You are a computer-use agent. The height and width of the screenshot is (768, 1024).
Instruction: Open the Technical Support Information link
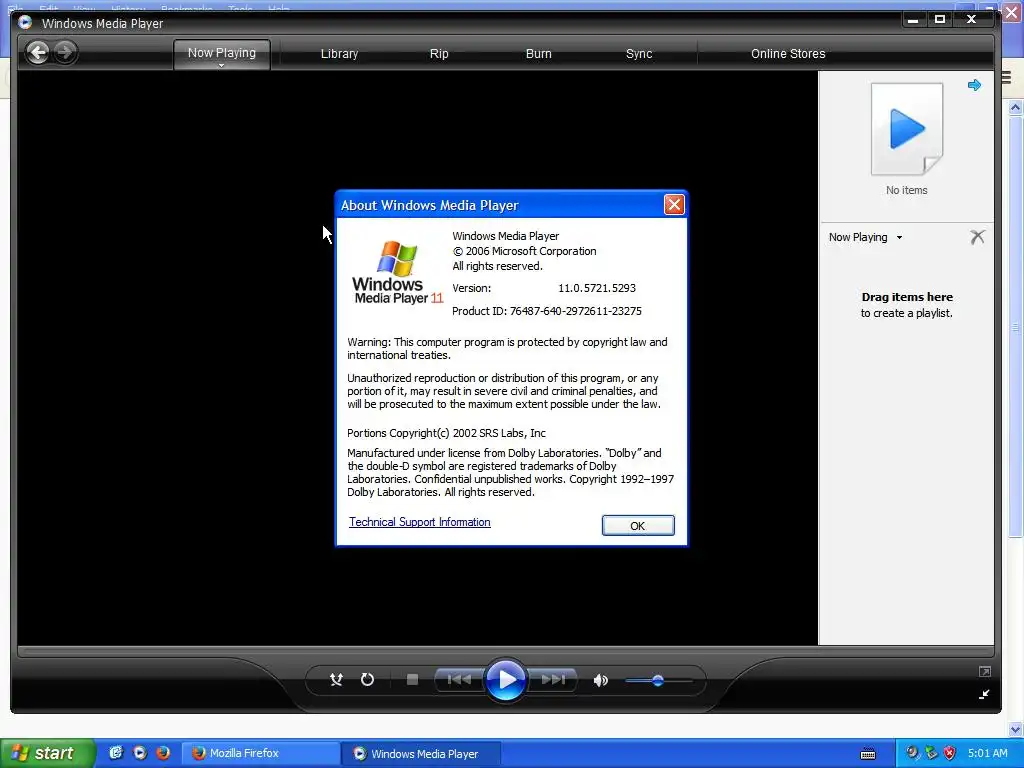pyautogui.click(x=419, y=522)
